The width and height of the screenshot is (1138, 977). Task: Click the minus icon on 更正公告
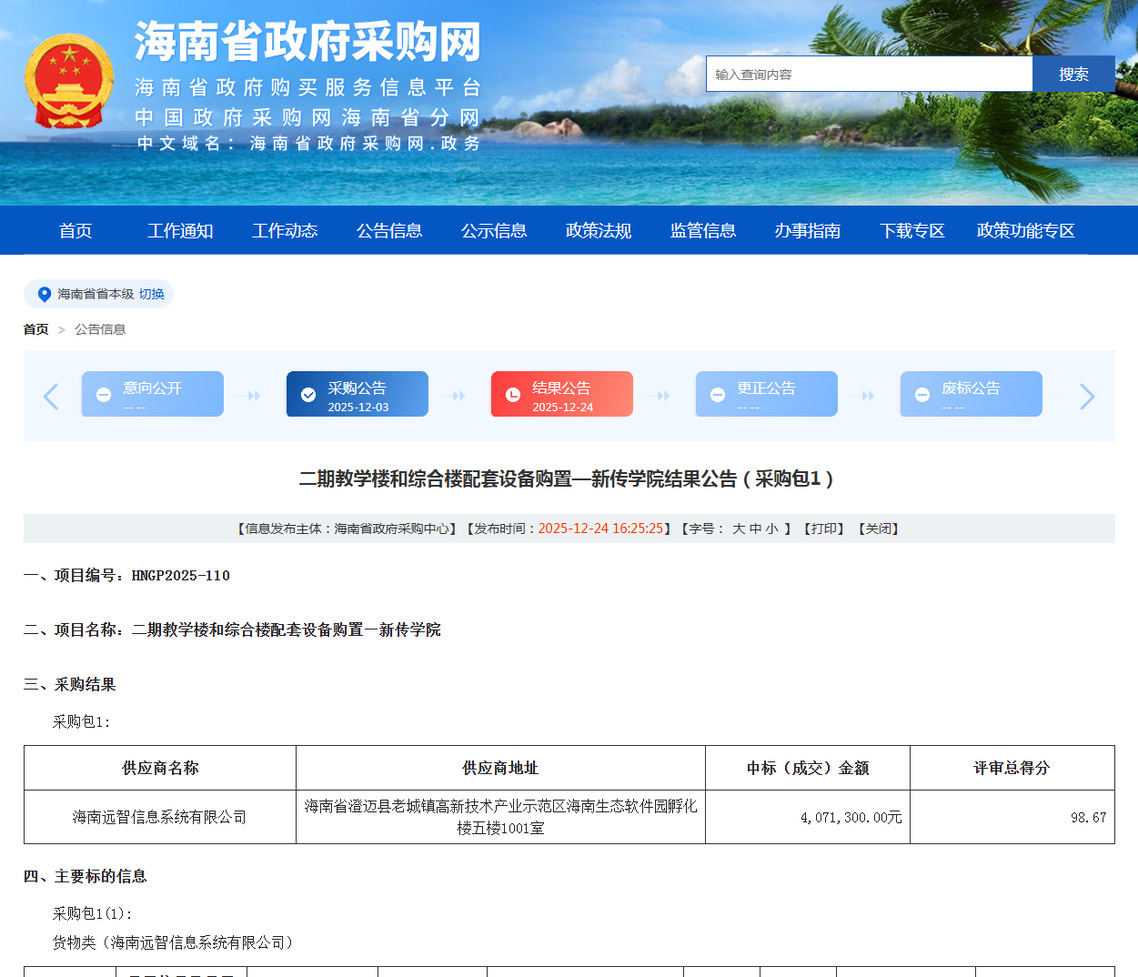[717, 395]
